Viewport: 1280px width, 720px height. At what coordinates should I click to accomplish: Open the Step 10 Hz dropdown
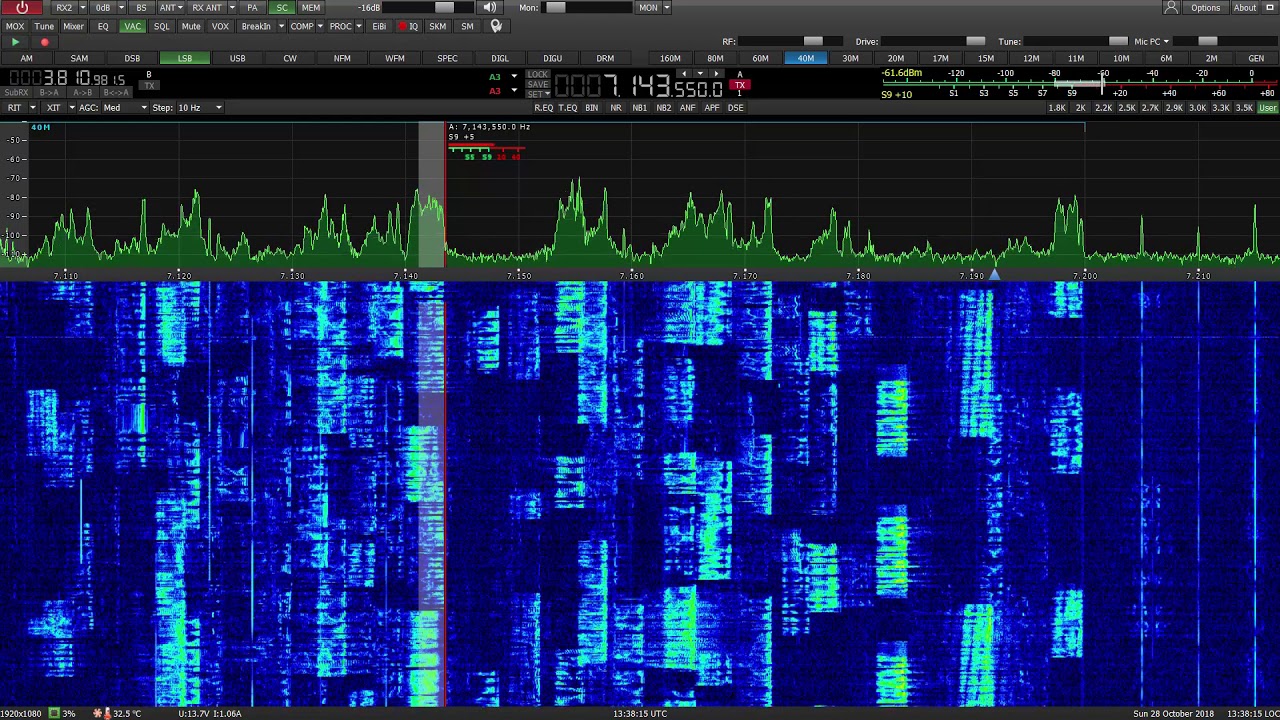tap(200, 107)
